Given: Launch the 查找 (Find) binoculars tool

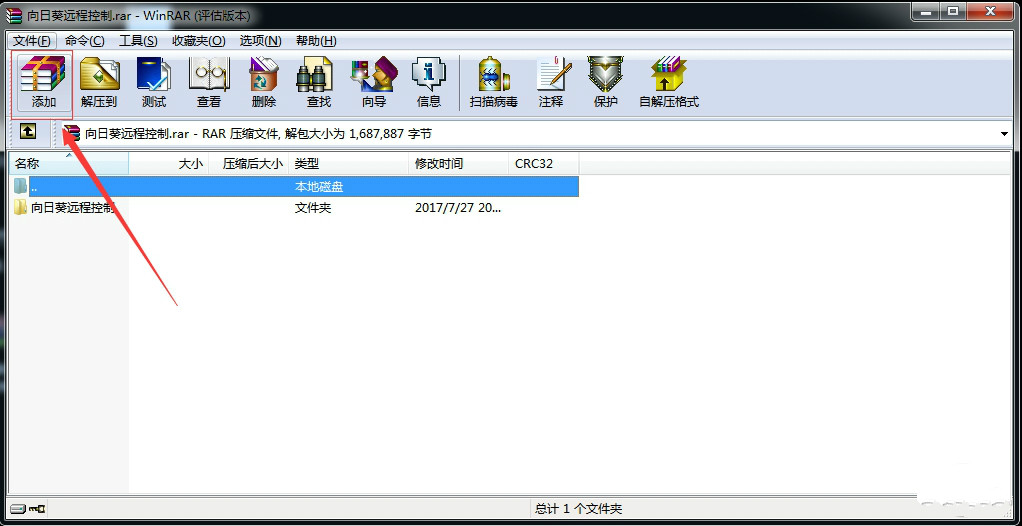Looking at the screenshot, I should [319, 83].
